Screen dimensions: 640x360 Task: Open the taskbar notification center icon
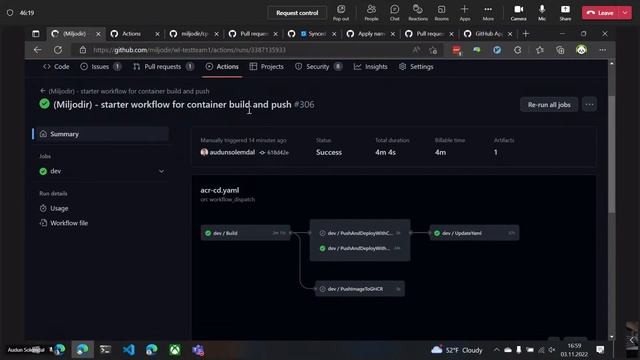[x=600, y=350]
